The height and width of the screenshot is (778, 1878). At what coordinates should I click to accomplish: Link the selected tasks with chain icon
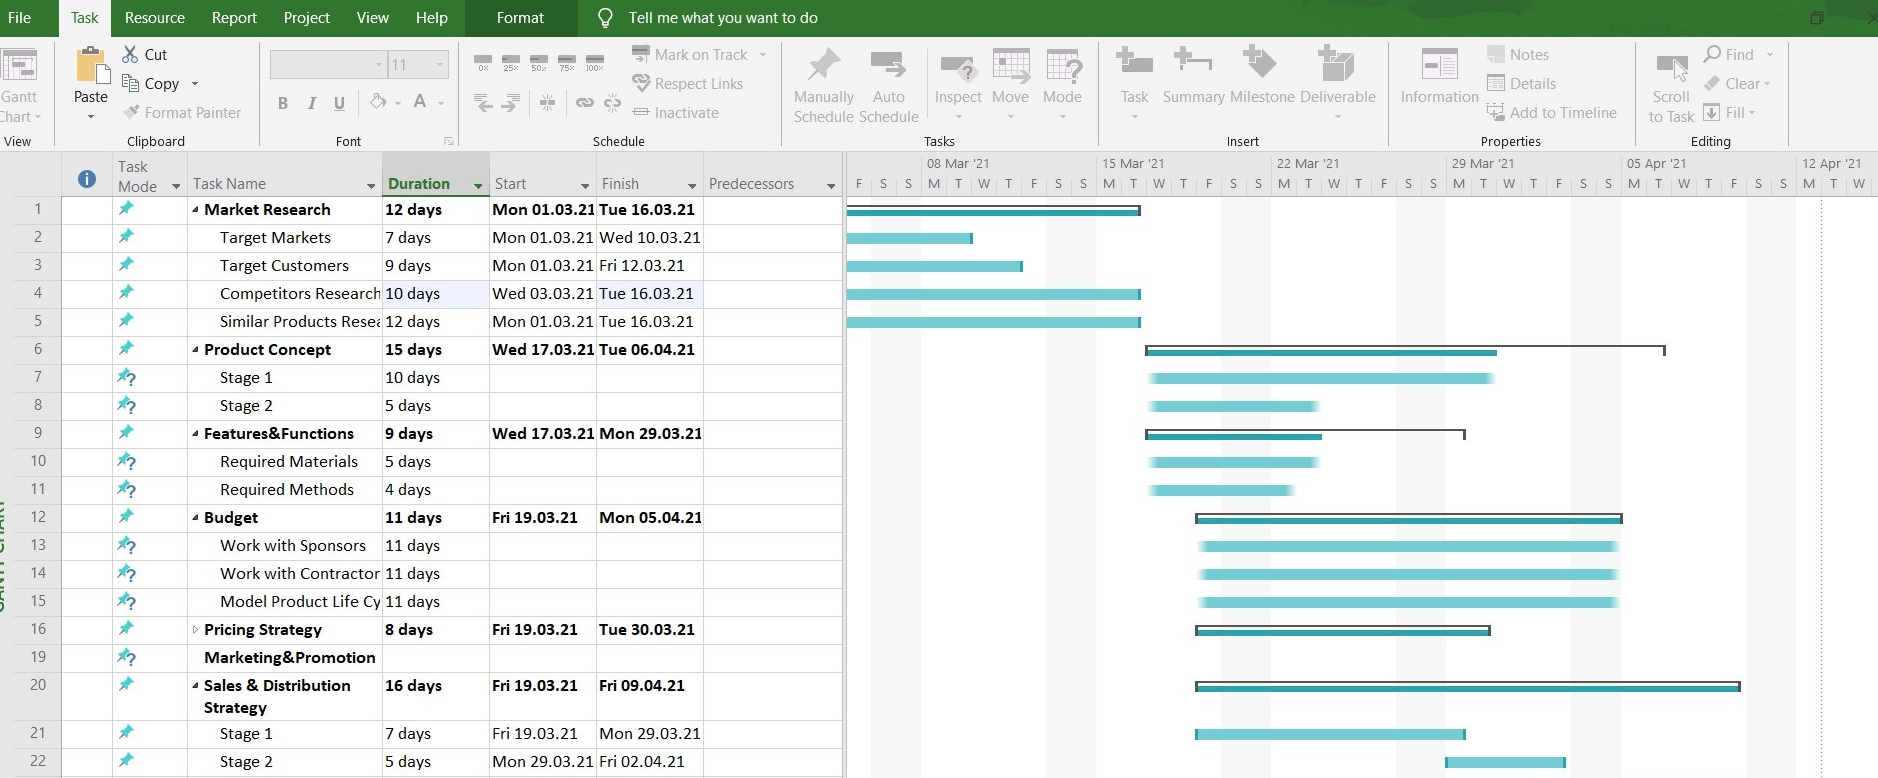585,102
